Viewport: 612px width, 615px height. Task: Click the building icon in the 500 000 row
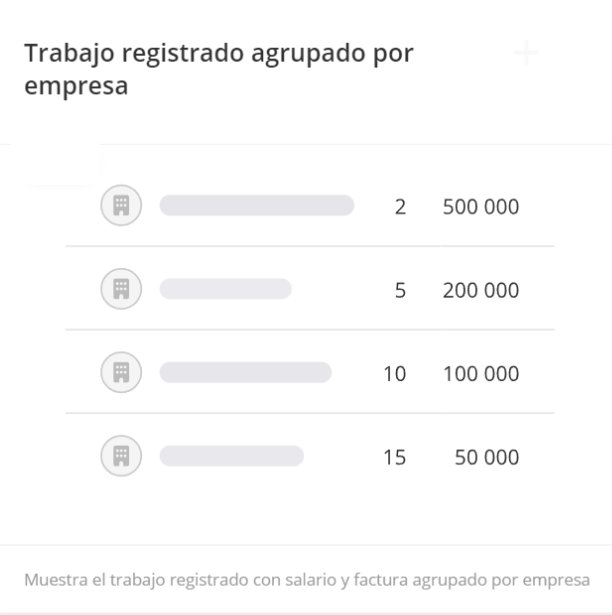[x=121, y=206]
